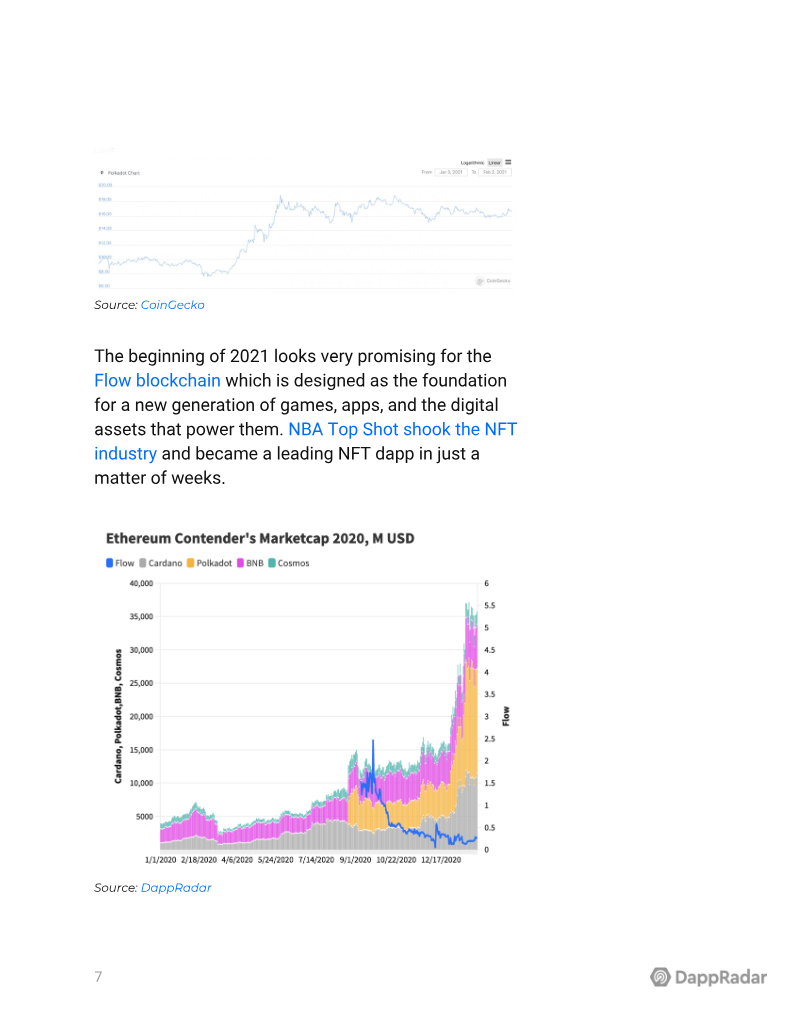Click the Ethereum Contender's Marketcap chart title
The image size is (800, 1035).
260,538
